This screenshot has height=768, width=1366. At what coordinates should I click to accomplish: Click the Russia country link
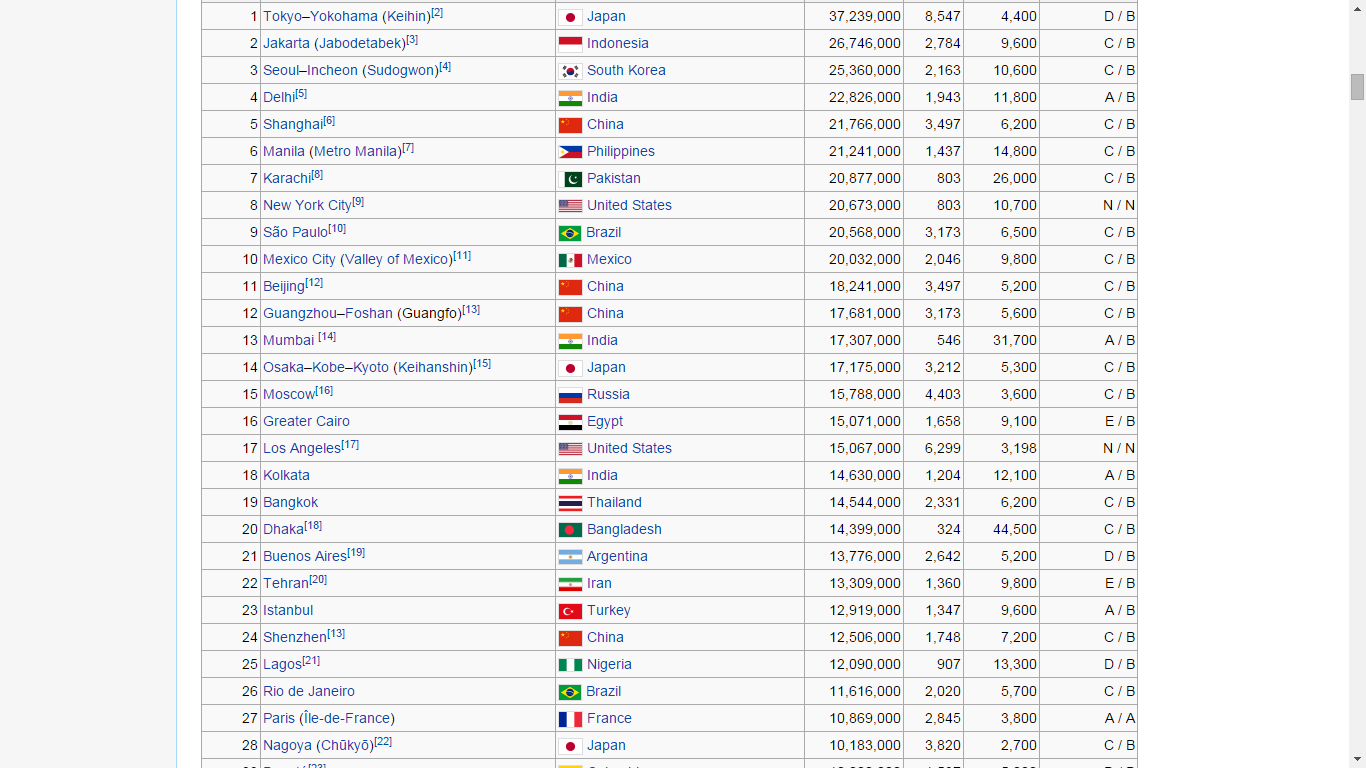pos(608,395)
